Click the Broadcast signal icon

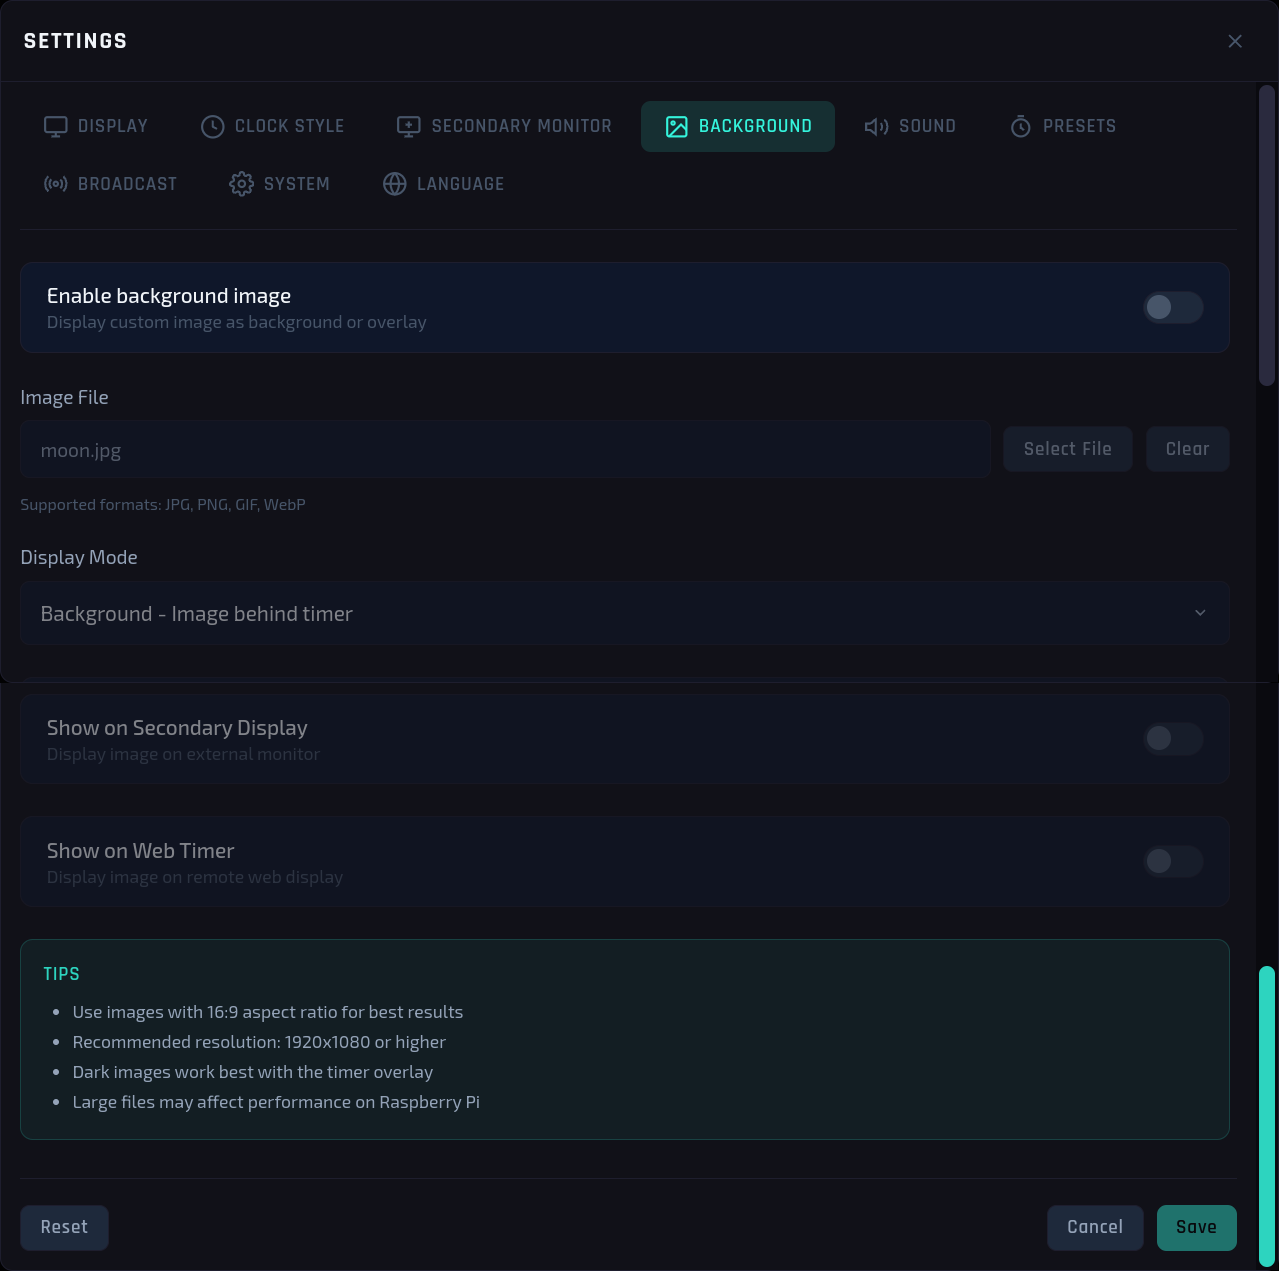[x=56, y=184]
